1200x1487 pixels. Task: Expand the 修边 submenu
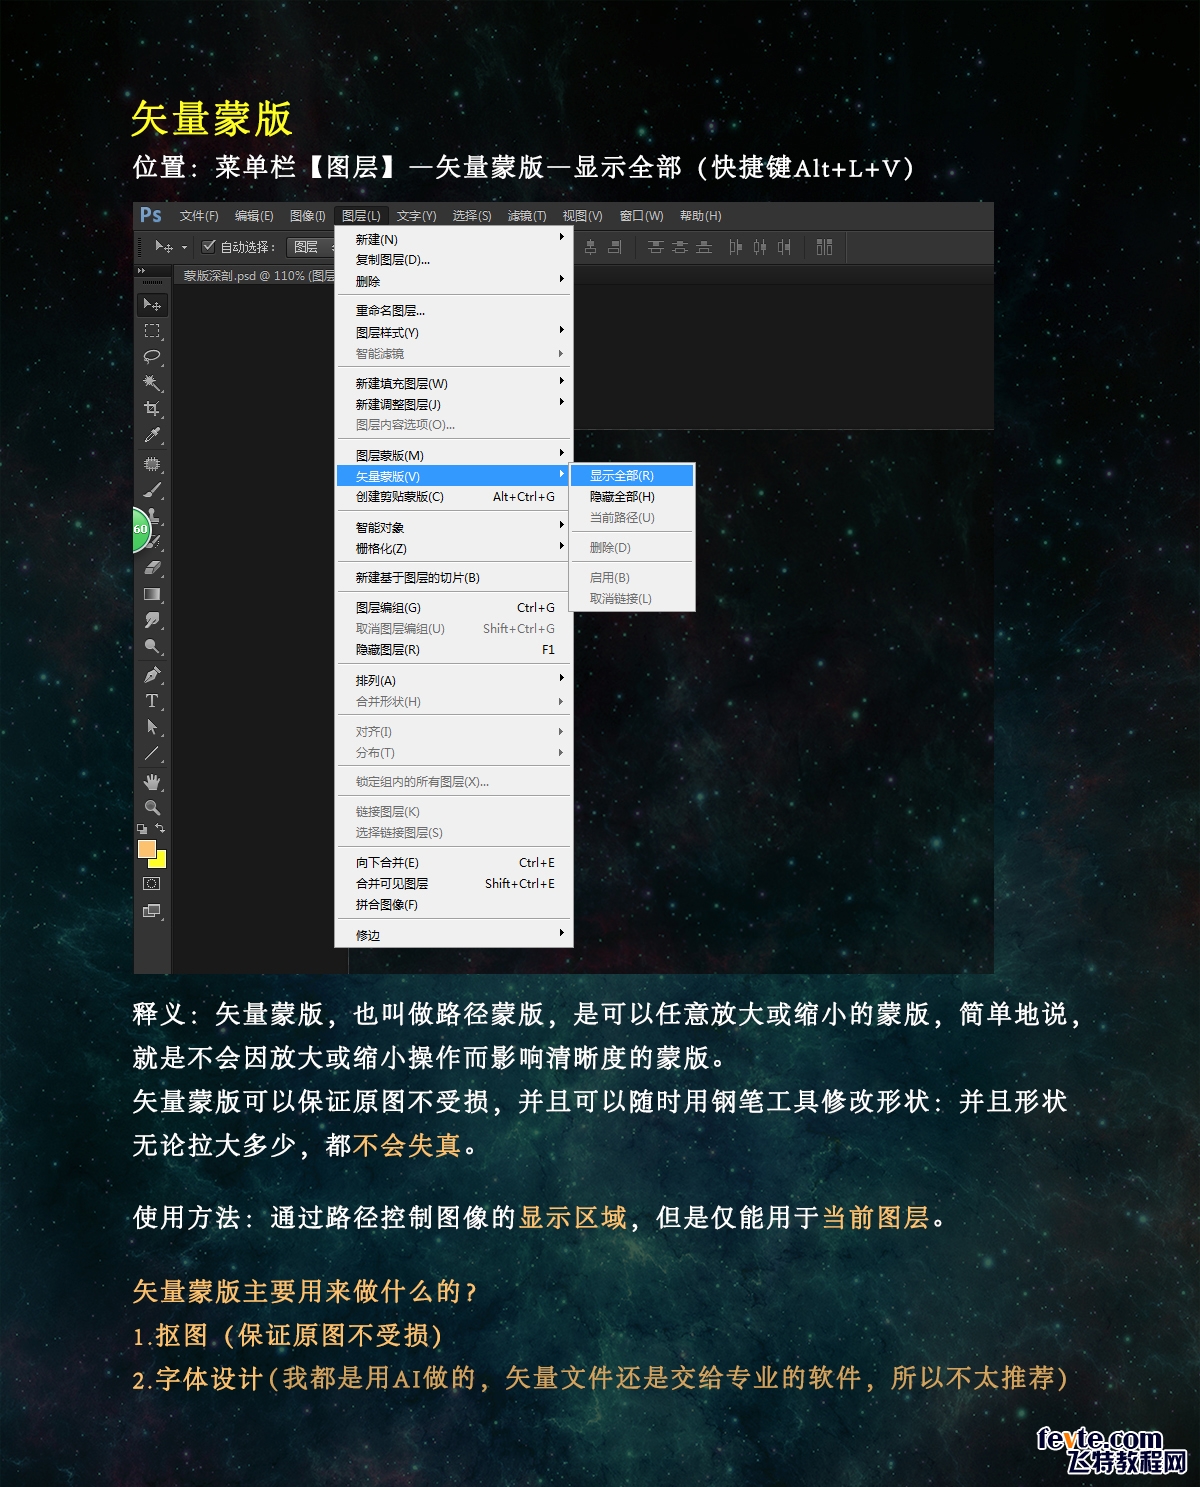click(x=453, y=935)
